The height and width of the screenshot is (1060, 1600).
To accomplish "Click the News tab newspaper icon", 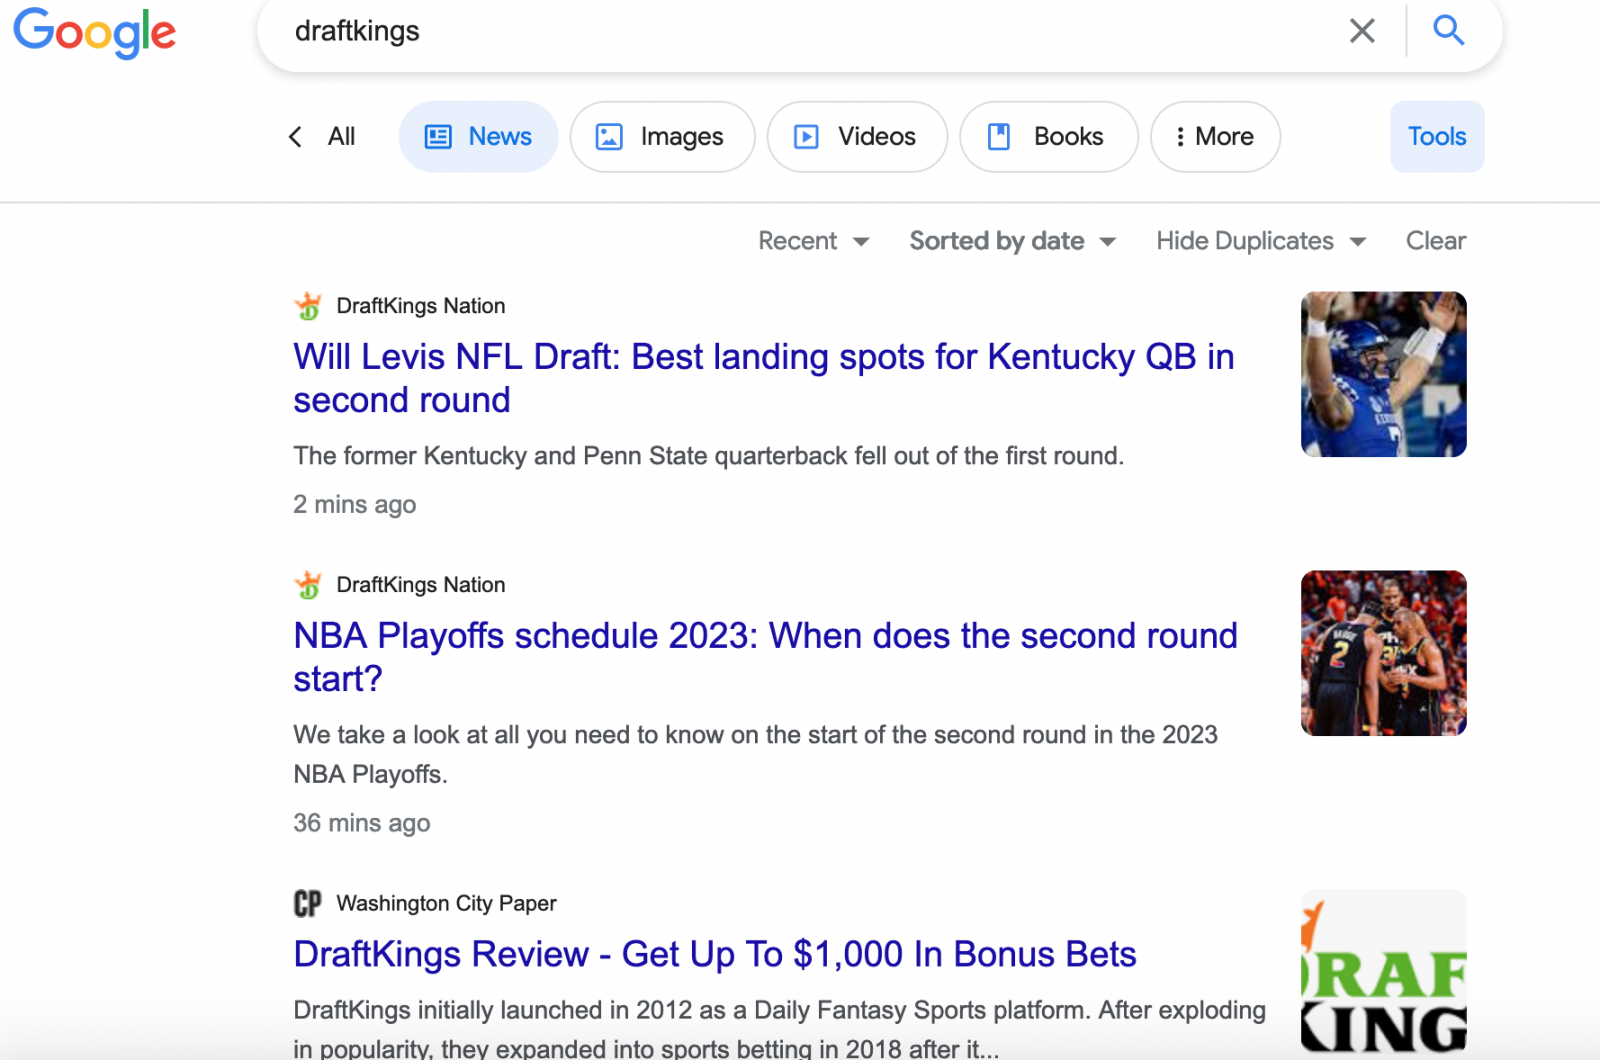I will pos(438,137).
